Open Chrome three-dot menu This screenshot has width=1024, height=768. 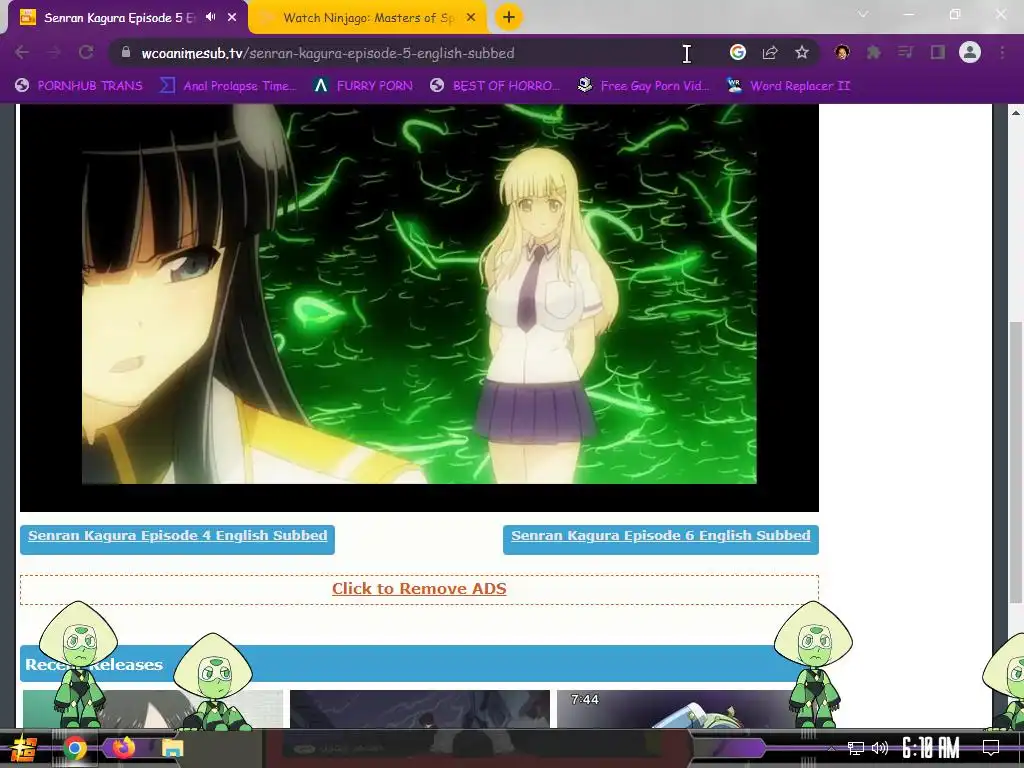click(x=1002, y=52)
